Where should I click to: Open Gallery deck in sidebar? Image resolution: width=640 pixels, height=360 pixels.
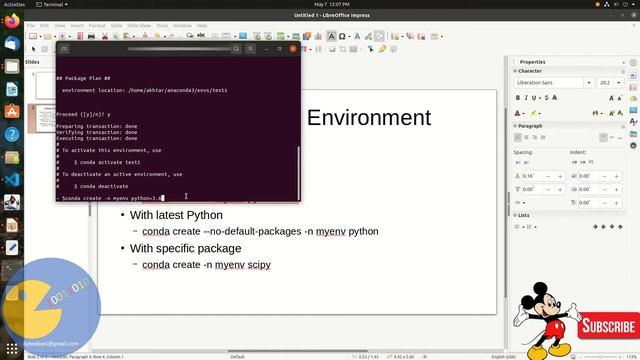tap(633, 133)
